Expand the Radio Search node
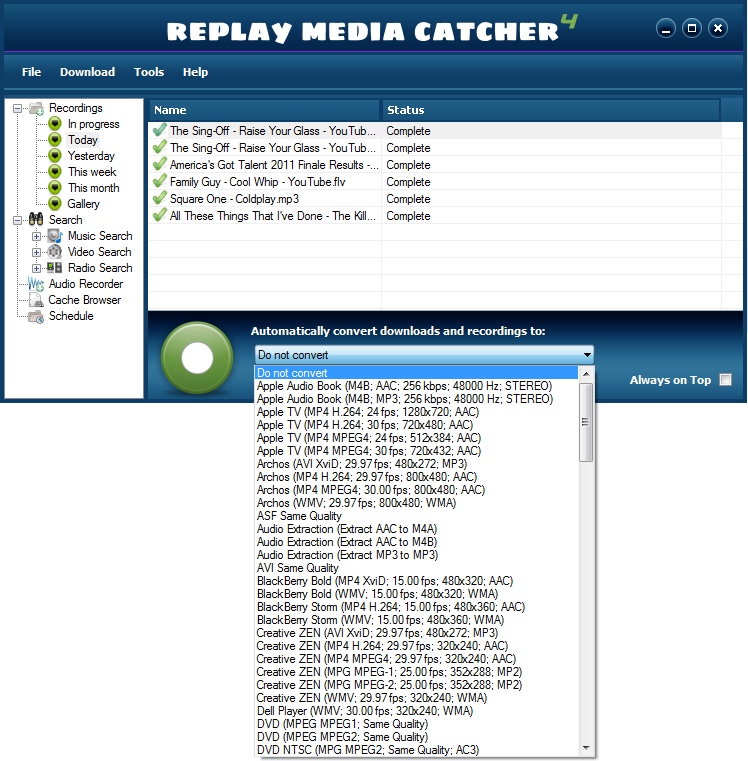Image resolution: width=748 pixels, height=761 pixels. pyautogui.click(x=36, y=268)
